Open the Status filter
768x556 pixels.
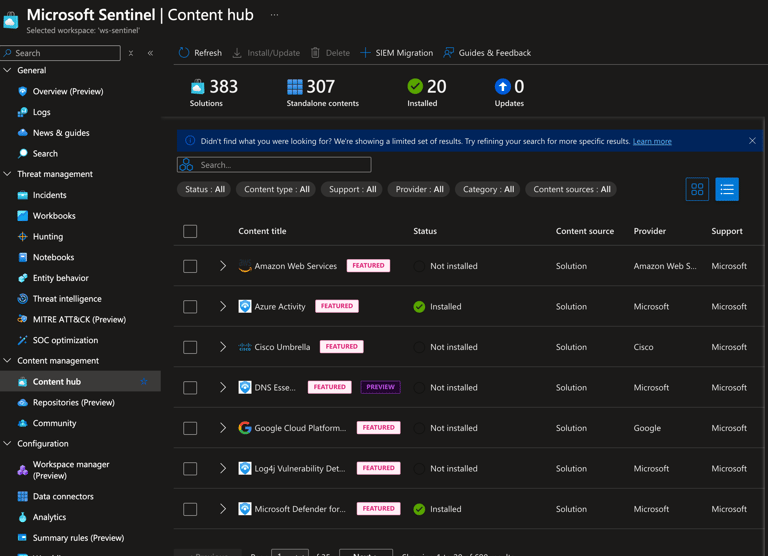coord(204,189)
